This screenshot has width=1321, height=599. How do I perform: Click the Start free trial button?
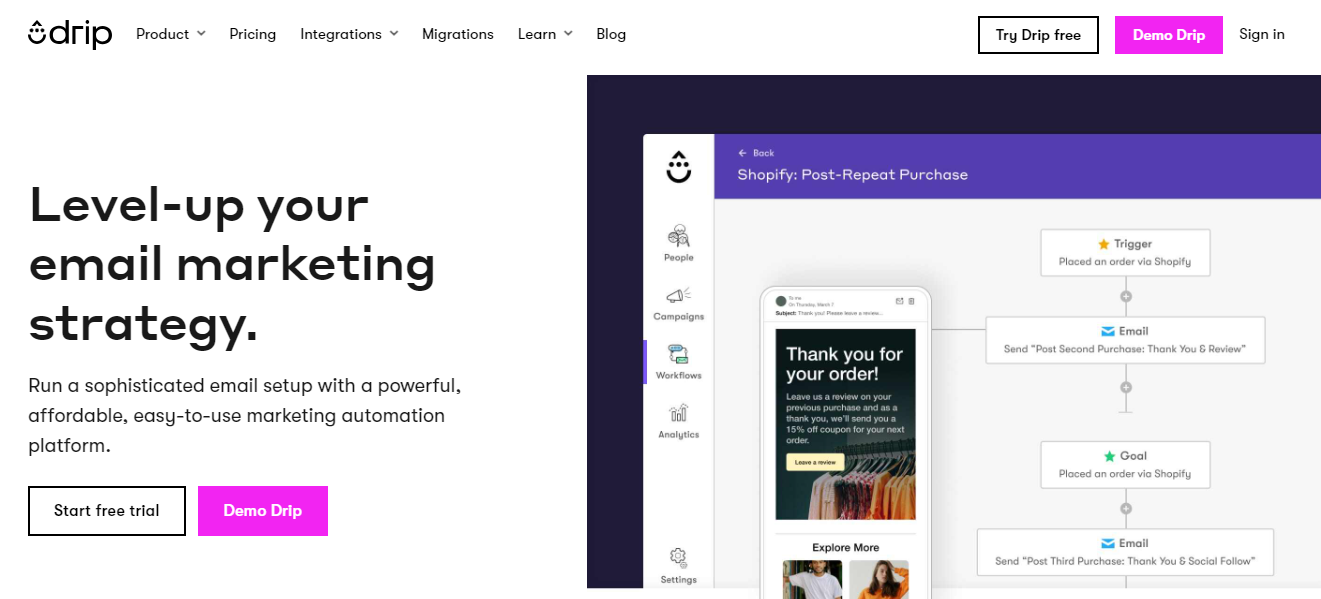(x=107, y=511)
